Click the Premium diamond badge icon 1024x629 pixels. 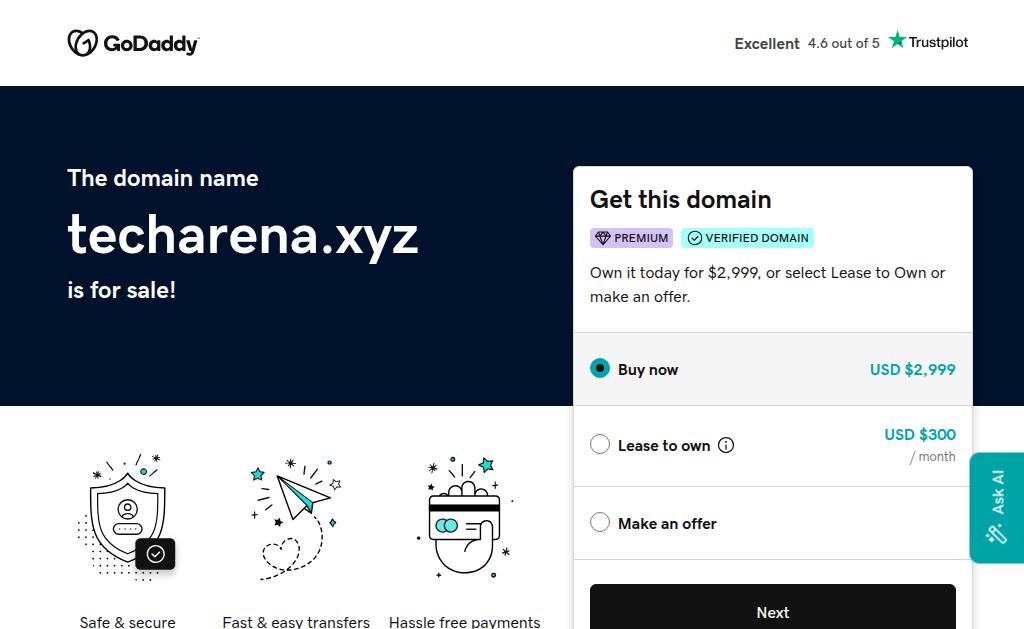click(602, 238)
